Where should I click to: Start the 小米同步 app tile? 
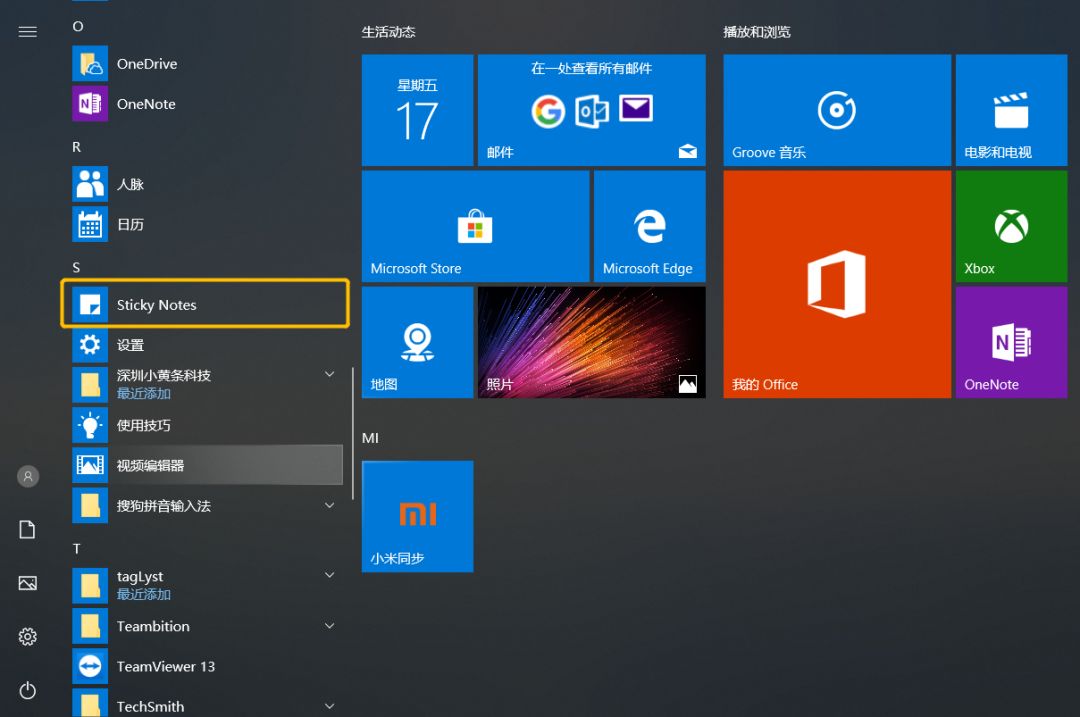point(417,516)
